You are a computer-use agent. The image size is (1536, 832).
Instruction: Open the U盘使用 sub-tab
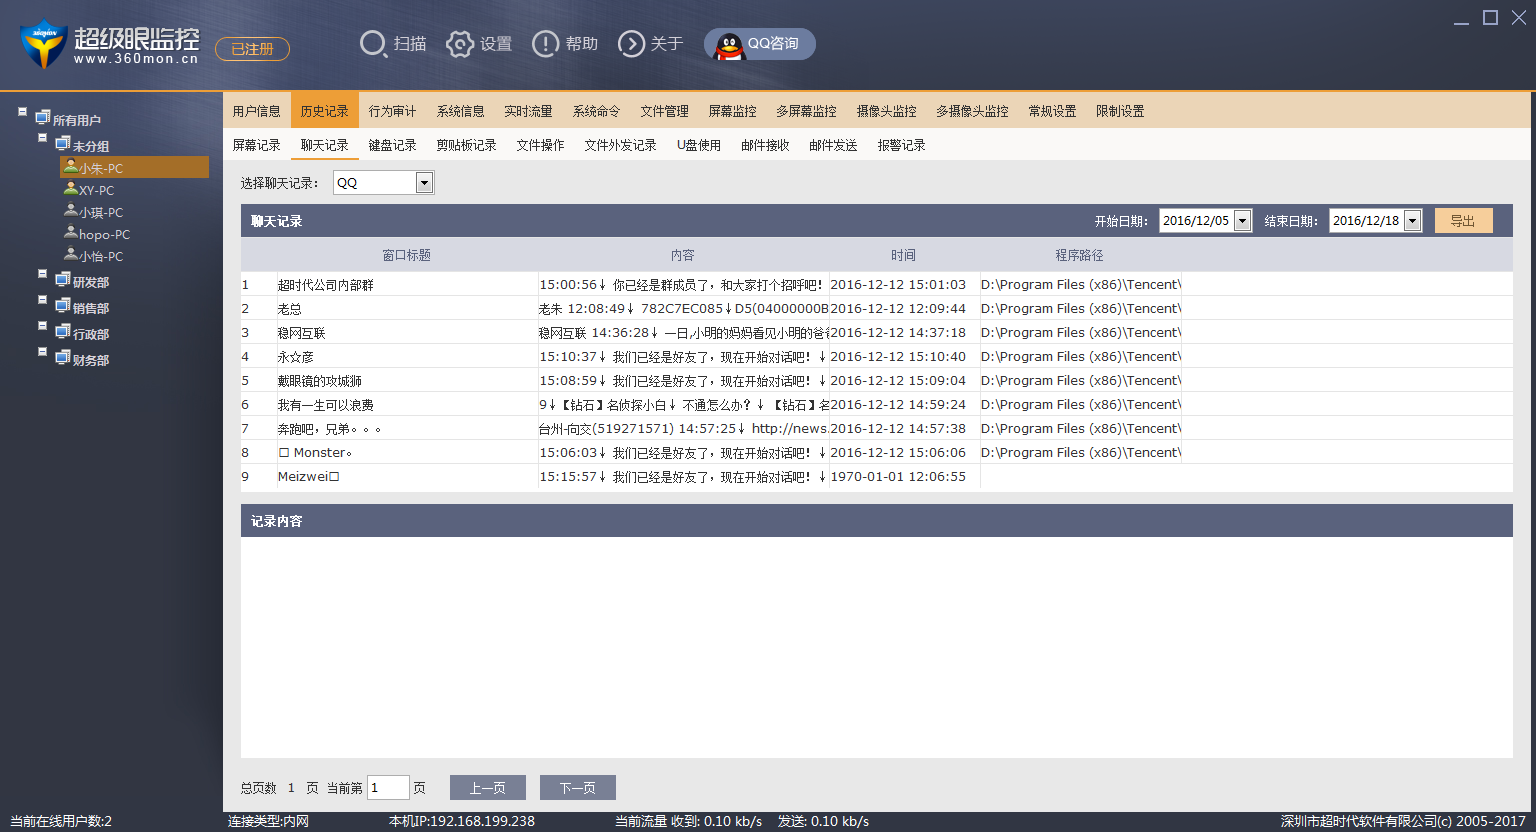coord(699,145)
